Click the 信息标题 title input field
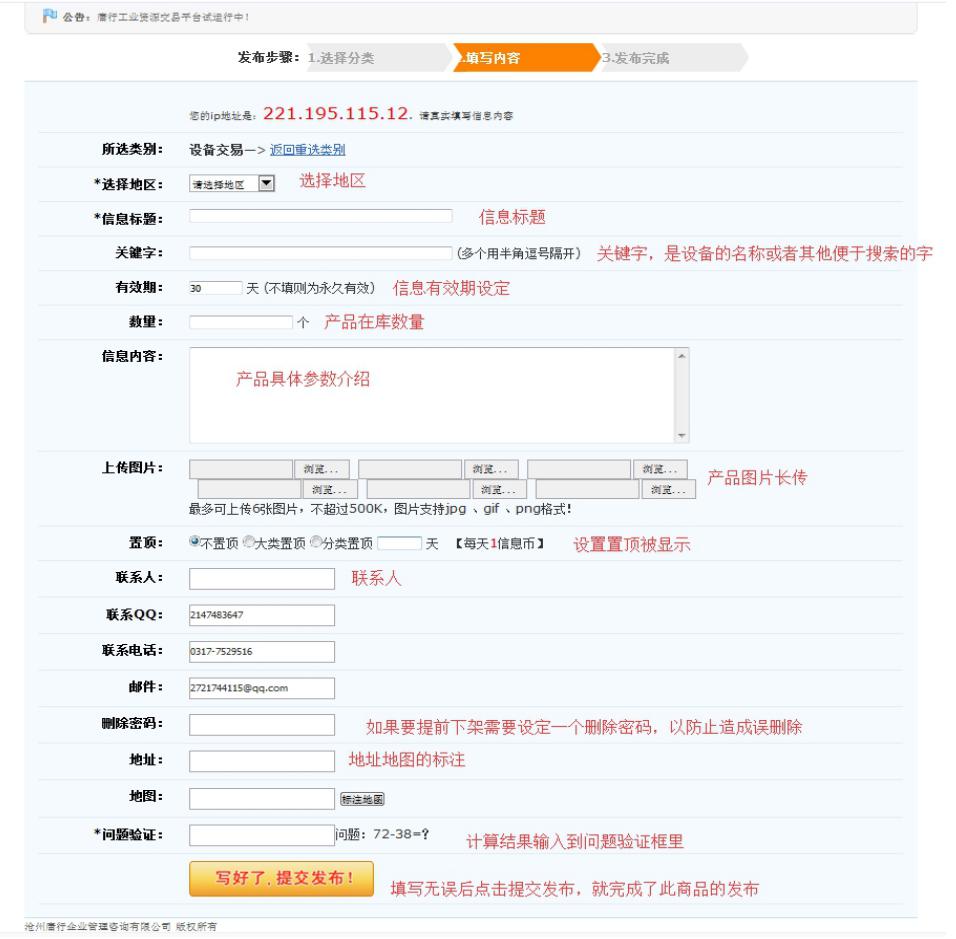This screenshot has width=956, height=939. pyautogui.click(x=320, y=216)
